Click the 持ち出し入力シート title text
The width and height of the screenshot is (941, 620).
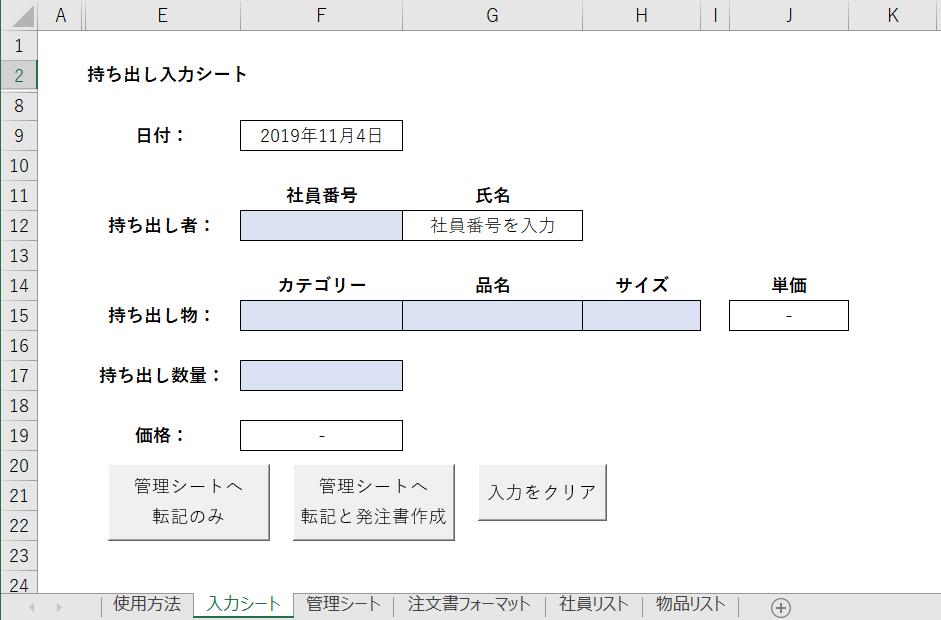pos(167,74)
